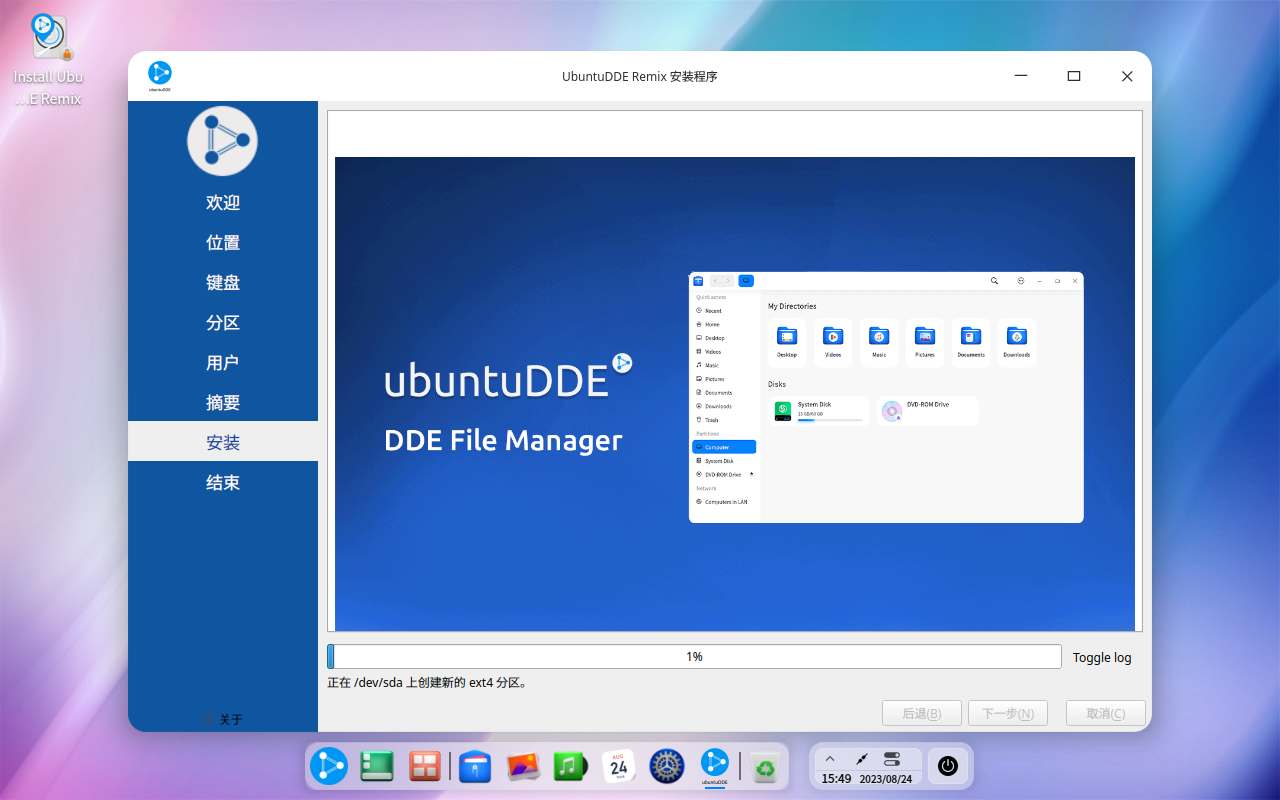Screen dimensions: 1280x800
Task: Click the 取消(C) button
Action: coord(1105,713)
